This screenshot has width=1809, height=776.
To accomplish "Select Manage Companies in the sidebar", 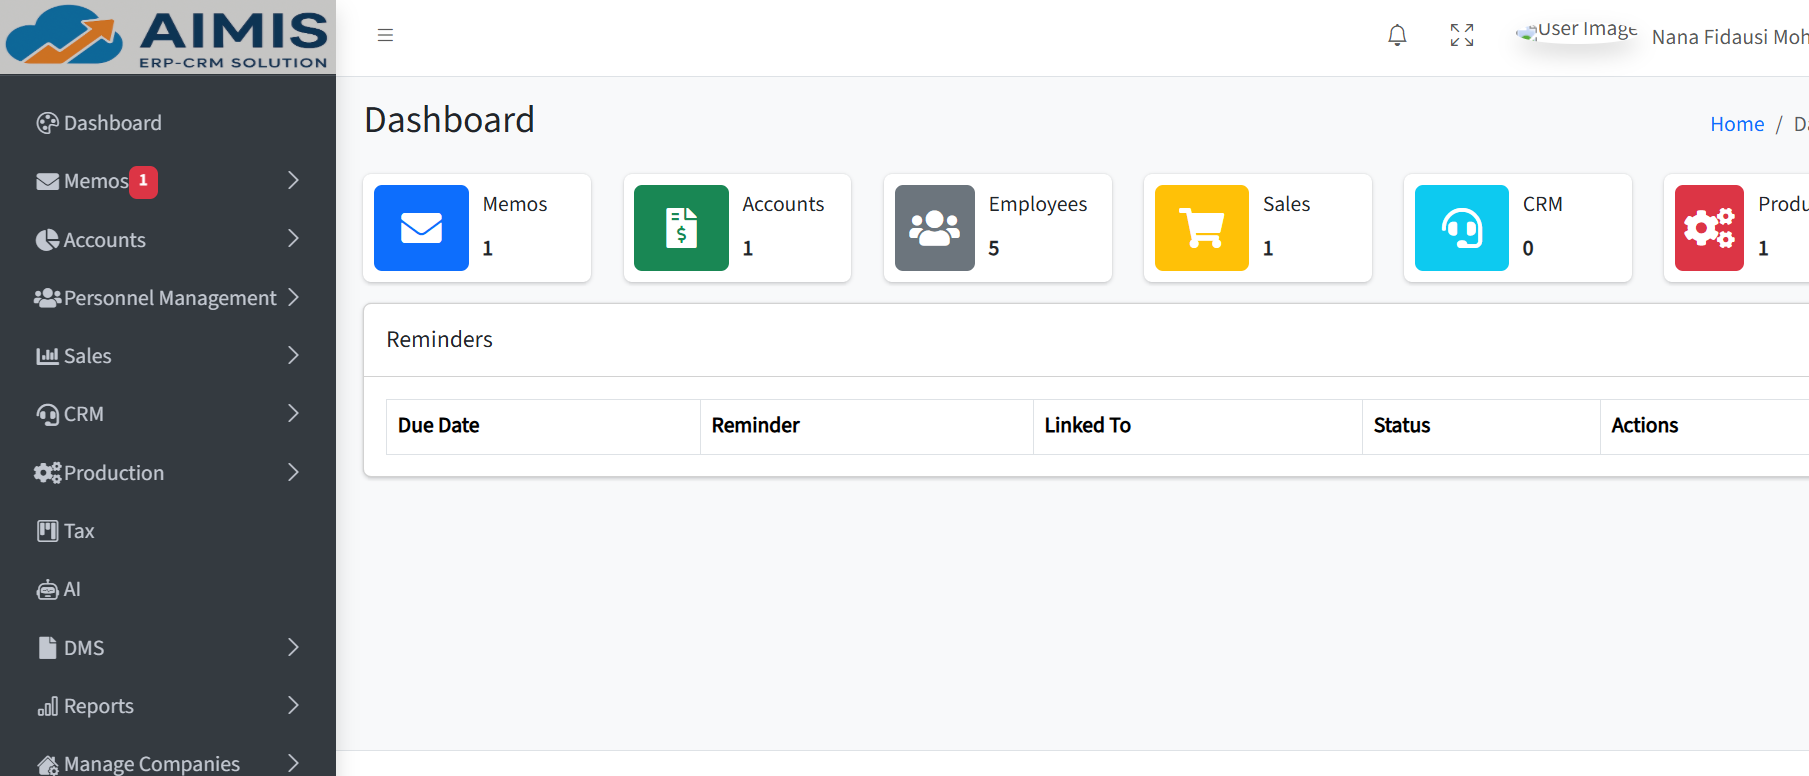I will click(152, 761).
